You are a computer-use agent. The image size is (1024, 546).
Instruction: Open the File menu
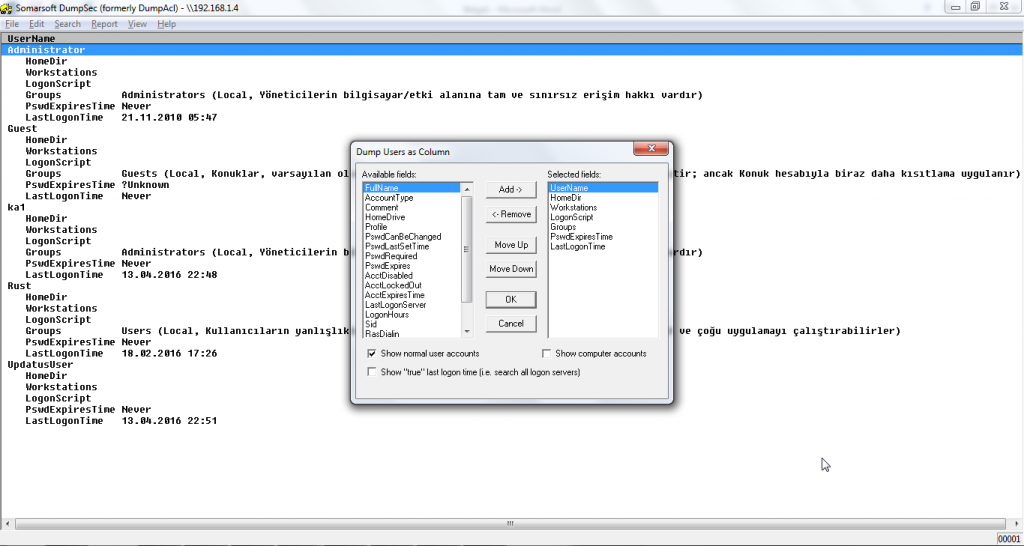[12, 23]
